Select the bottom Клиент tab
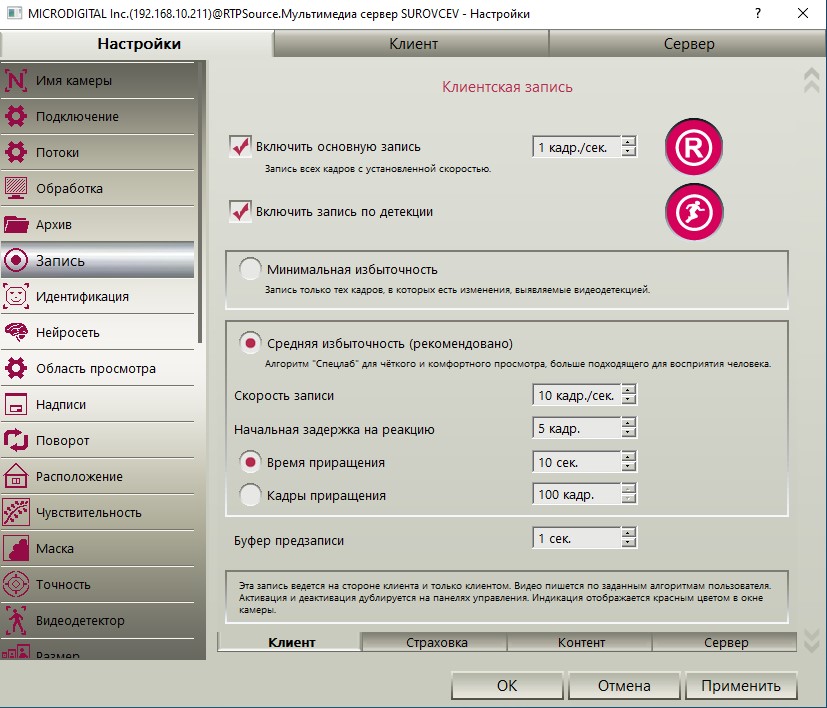This screenshot has width=827, height=708. tap(291, 642)
